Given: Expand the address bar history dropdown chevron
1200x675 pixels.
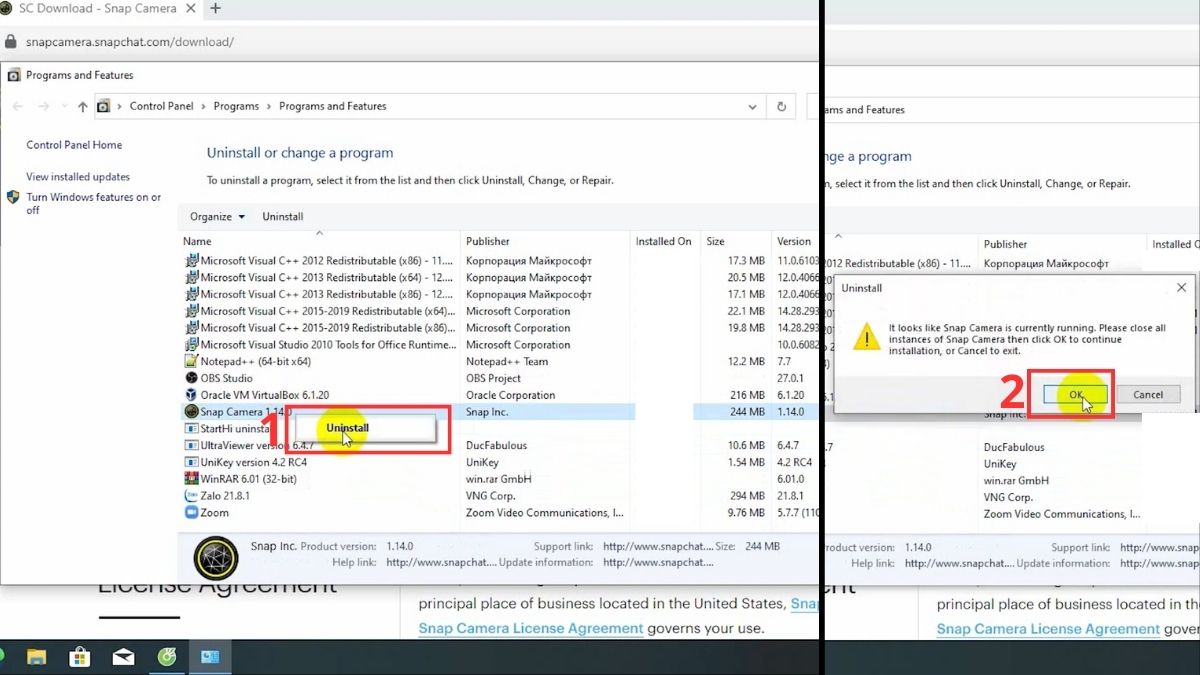Looking at the screenshot, I should (753, 106).
